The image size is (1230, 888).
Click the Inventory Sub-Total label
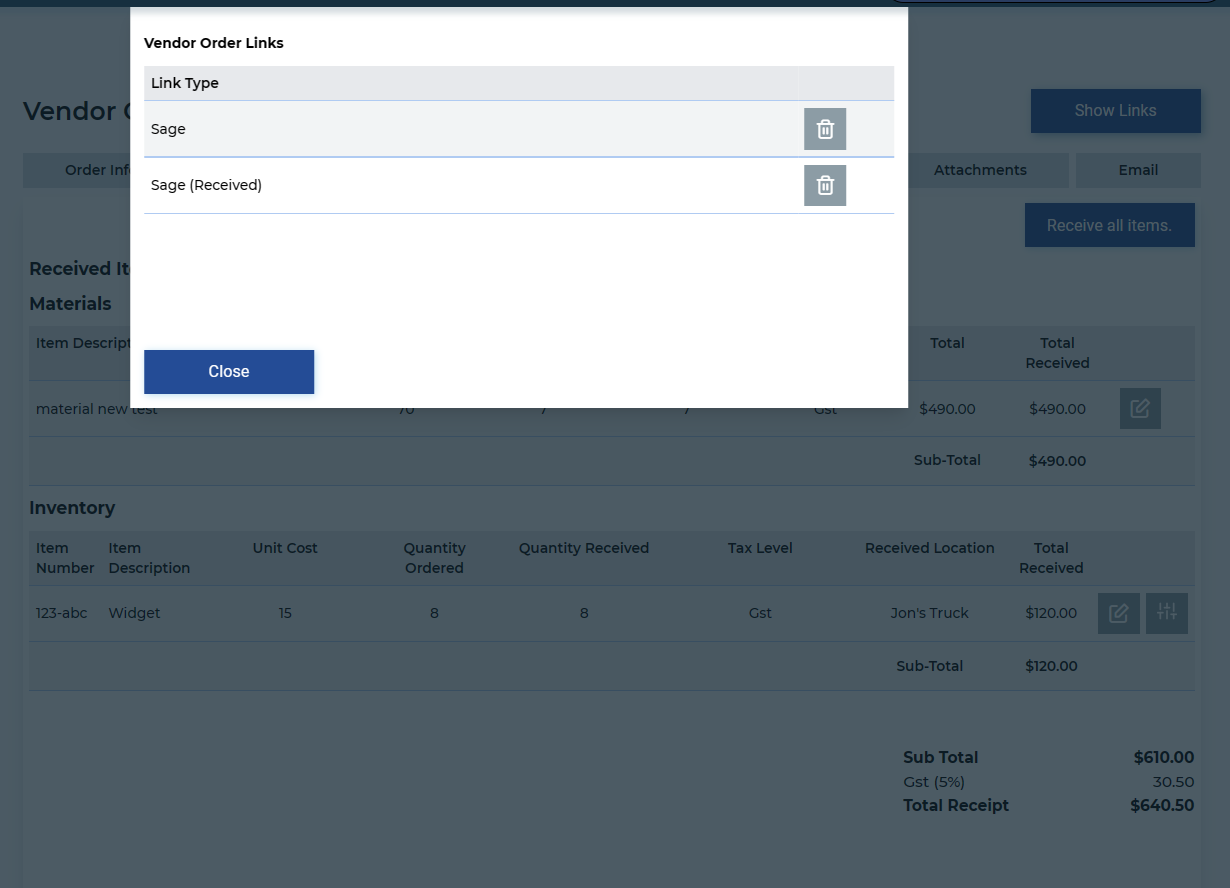(x=930, y=666)
